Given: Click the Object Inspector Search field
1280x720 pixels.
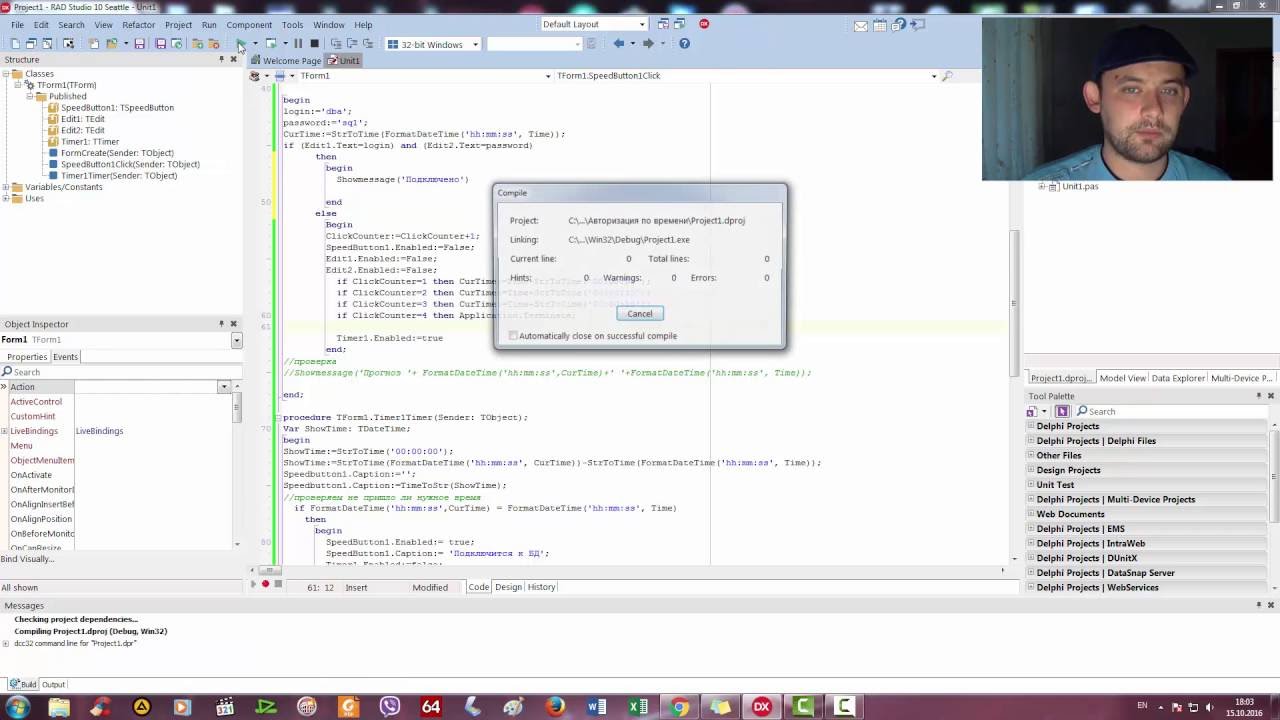Looking at the screenshot, I should click(120, 372).
